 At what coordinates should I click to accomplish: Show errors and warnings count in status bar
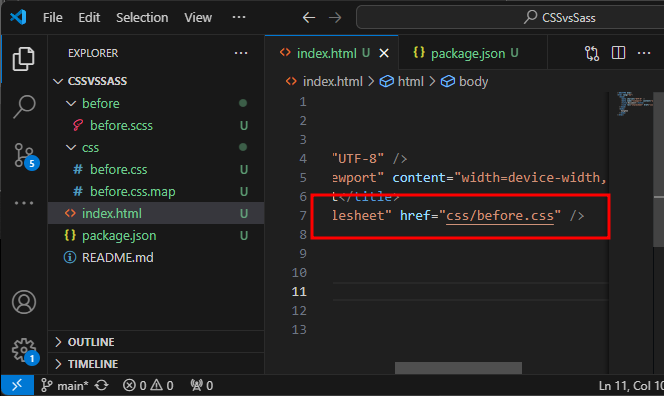click(x=148, y=385)
